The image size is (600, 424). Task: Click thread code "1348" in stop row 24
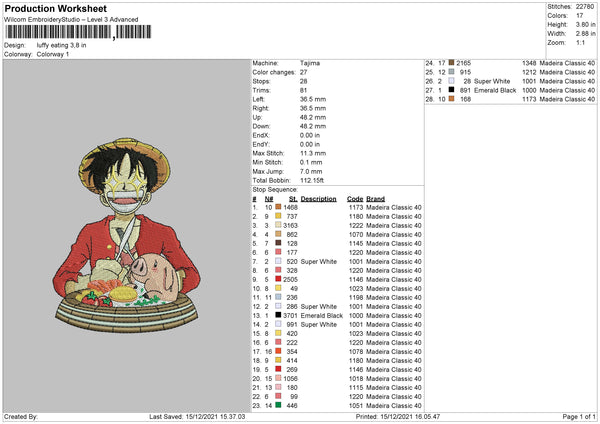[x=529, y=63]
